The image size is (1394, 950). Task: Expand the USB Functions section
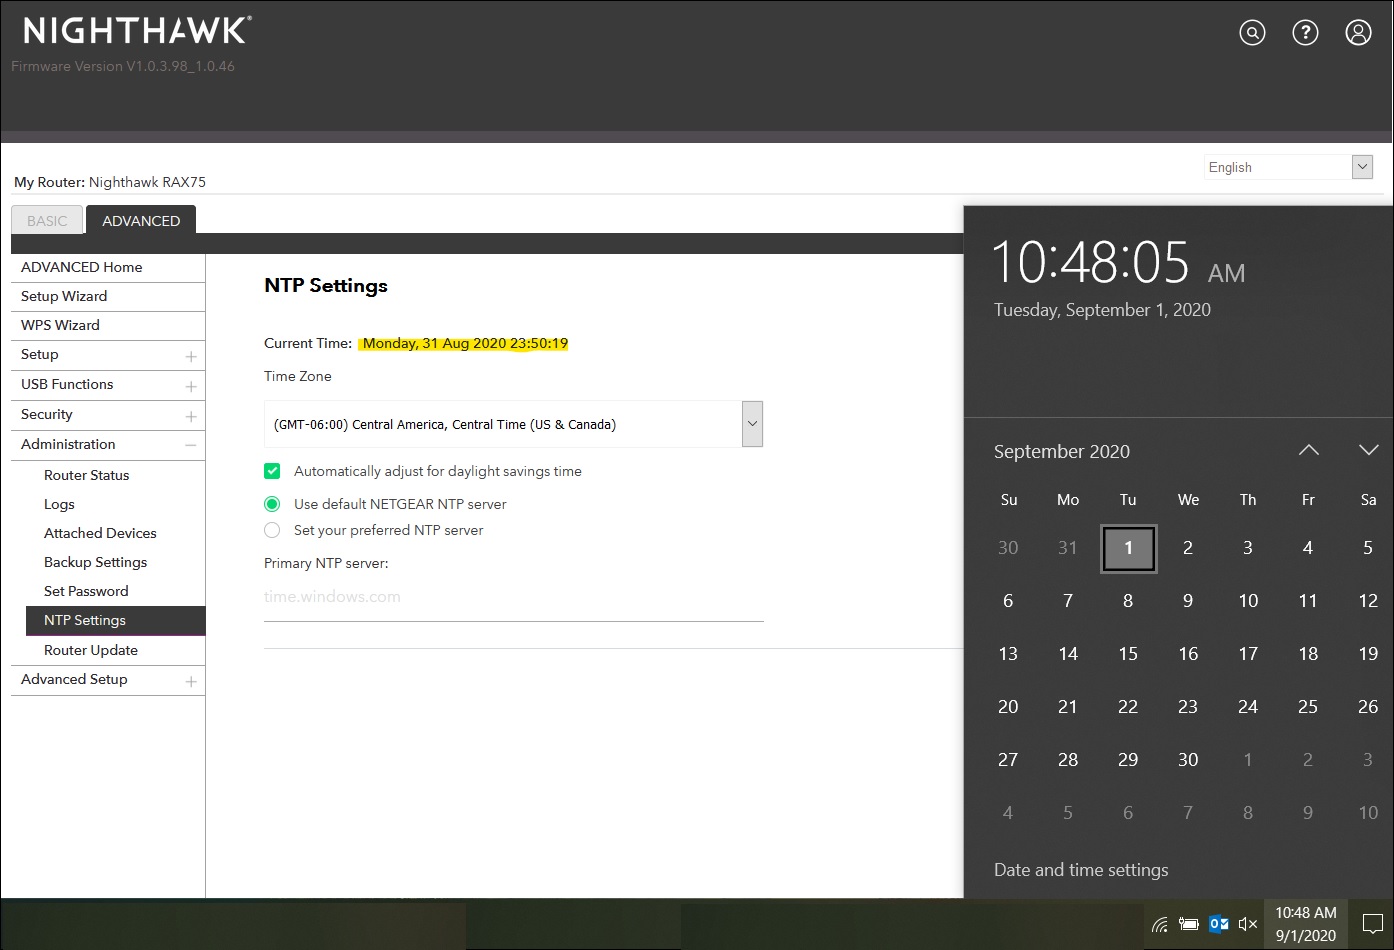pos(190,386)
